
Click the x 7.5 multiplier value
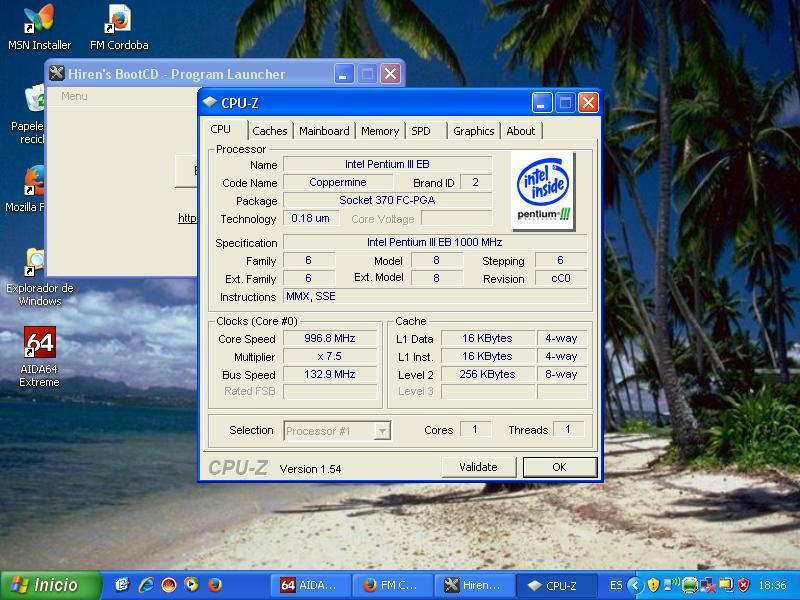(x=330, y=356)
